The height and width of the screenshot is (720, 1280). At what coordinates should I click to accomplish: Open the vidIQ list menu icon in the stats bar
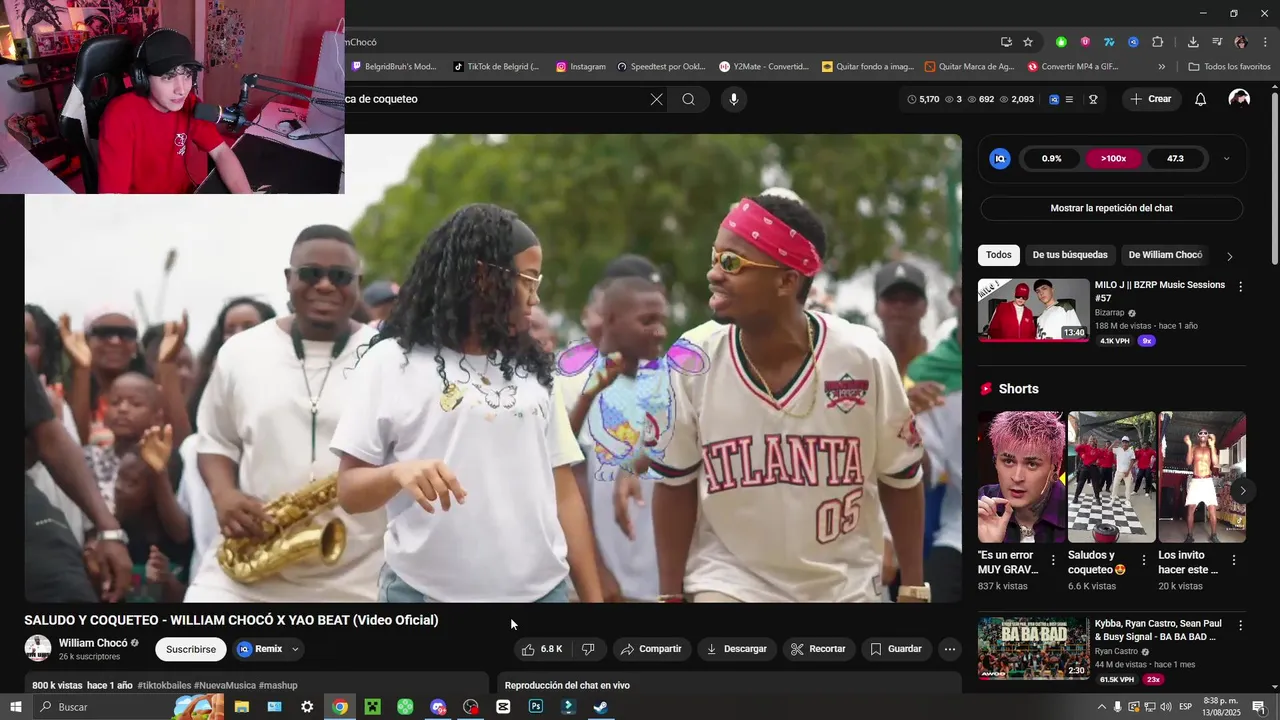[1069, 99]
